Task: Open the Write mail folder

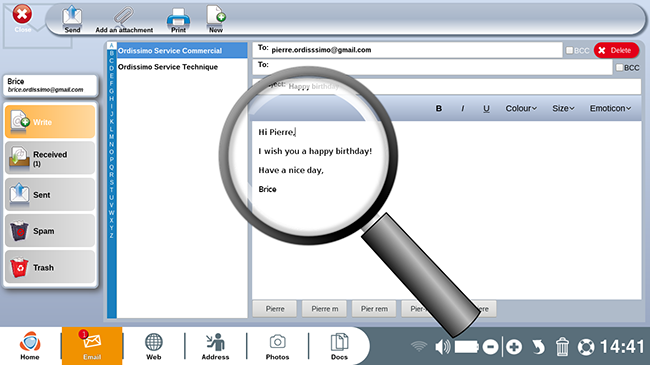Action: coord(50,122)
